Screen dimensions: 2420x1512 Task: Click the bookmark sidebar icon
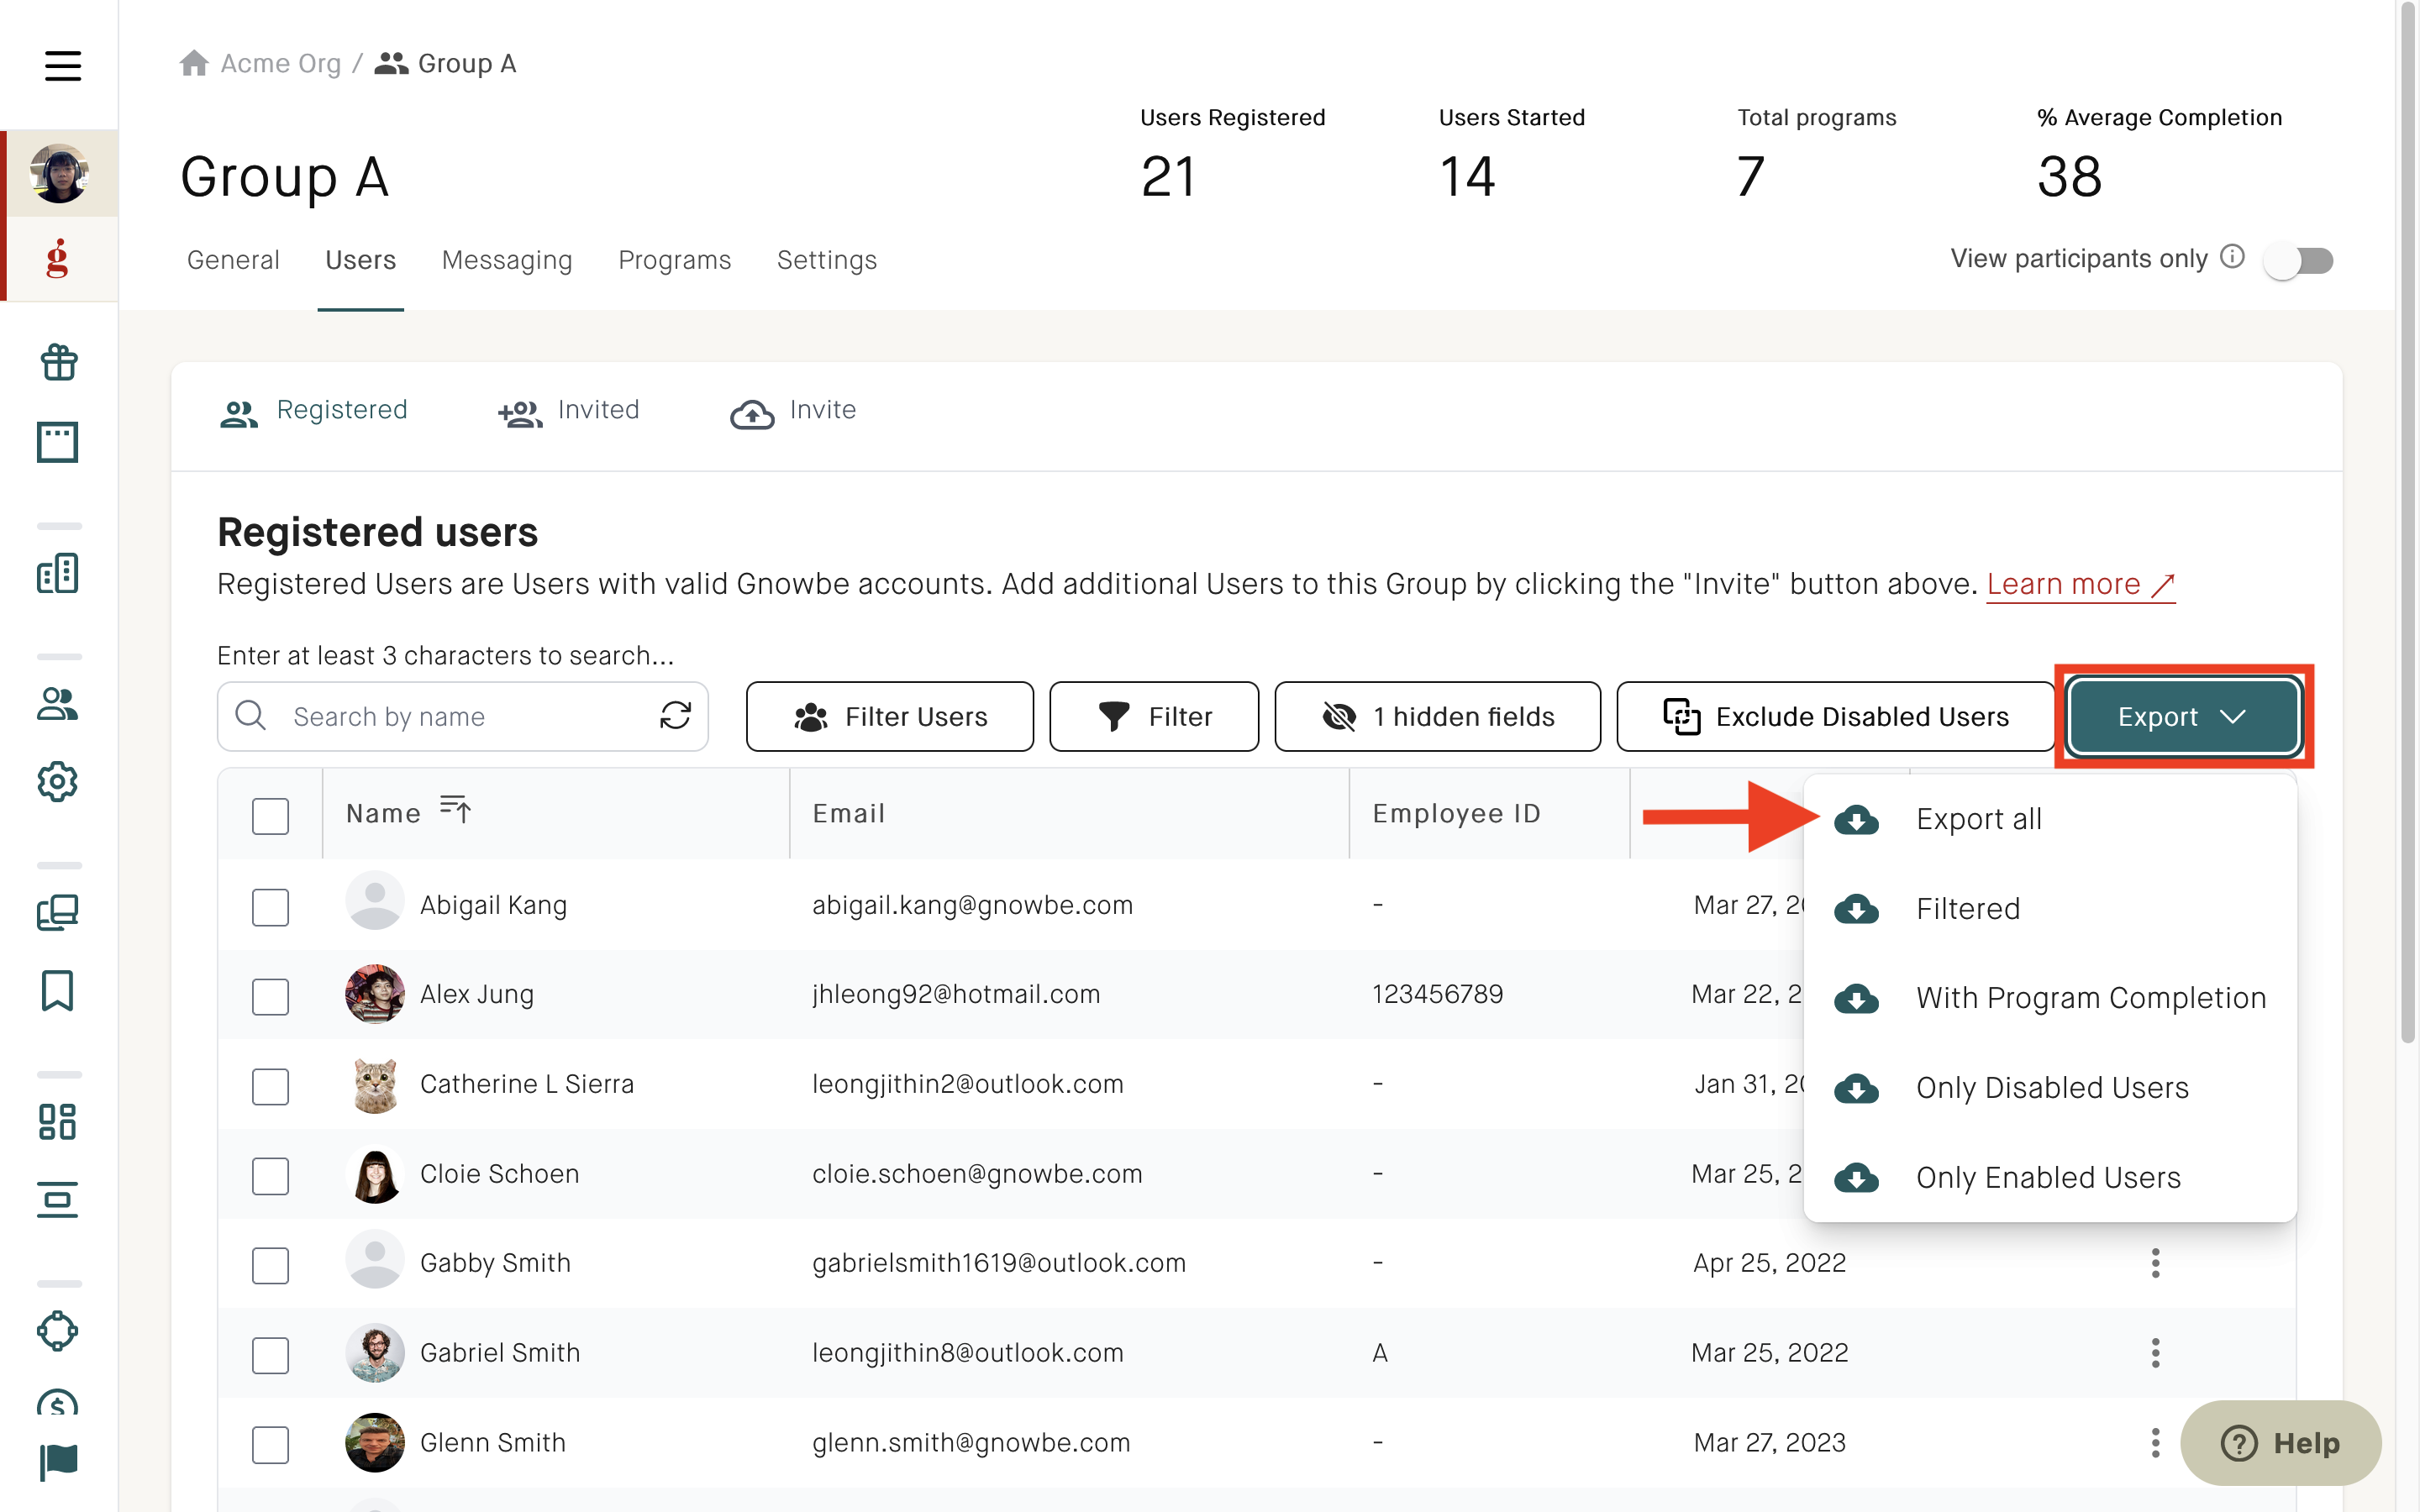pos(58,991)
